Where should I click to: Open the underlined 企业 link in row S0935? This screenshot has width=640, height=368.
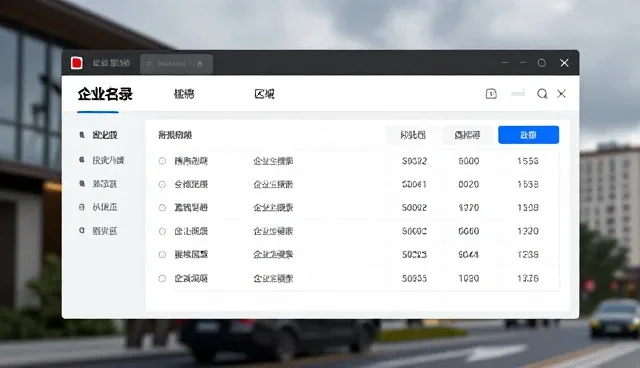tap(273, 279)
